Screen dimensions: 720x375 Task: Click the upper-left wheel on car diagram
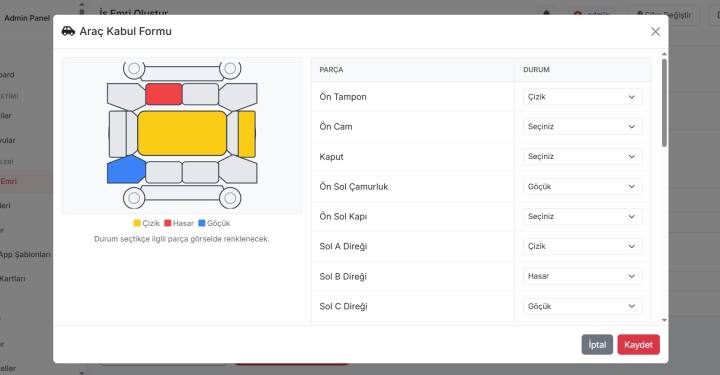click(134, 69)
